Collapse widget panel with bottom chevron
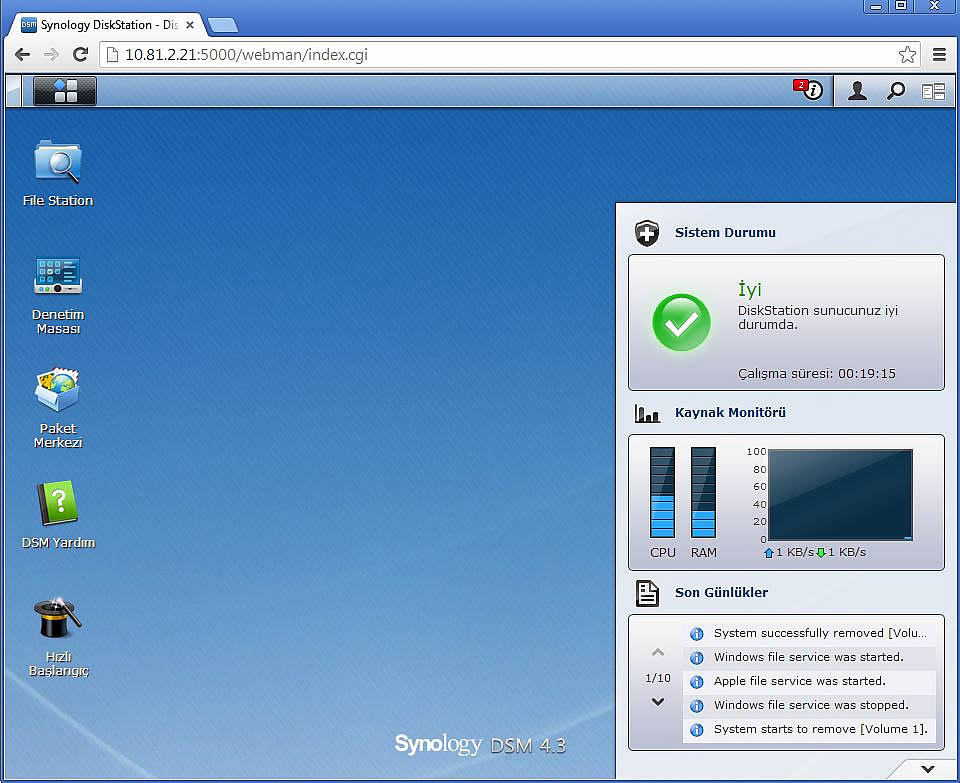Viewport: 960px width, 783px height. [x=928, y=769]
